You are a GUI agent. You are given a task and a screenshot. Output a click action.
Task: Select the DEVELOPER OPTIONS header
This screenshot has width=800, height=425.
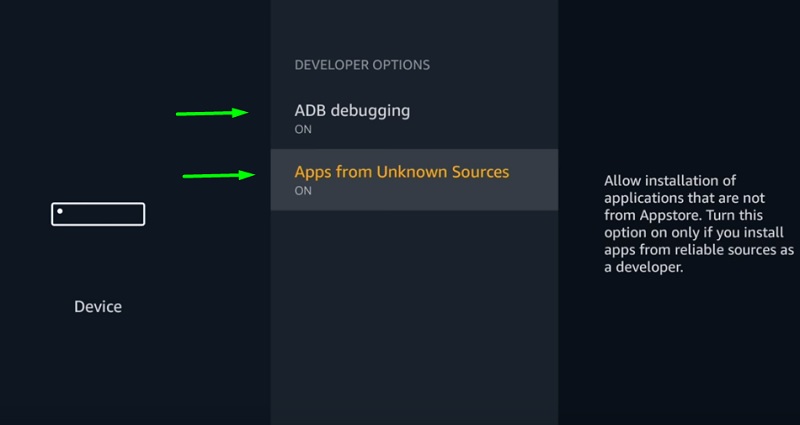pyautogui.click(x=362, y=65)
